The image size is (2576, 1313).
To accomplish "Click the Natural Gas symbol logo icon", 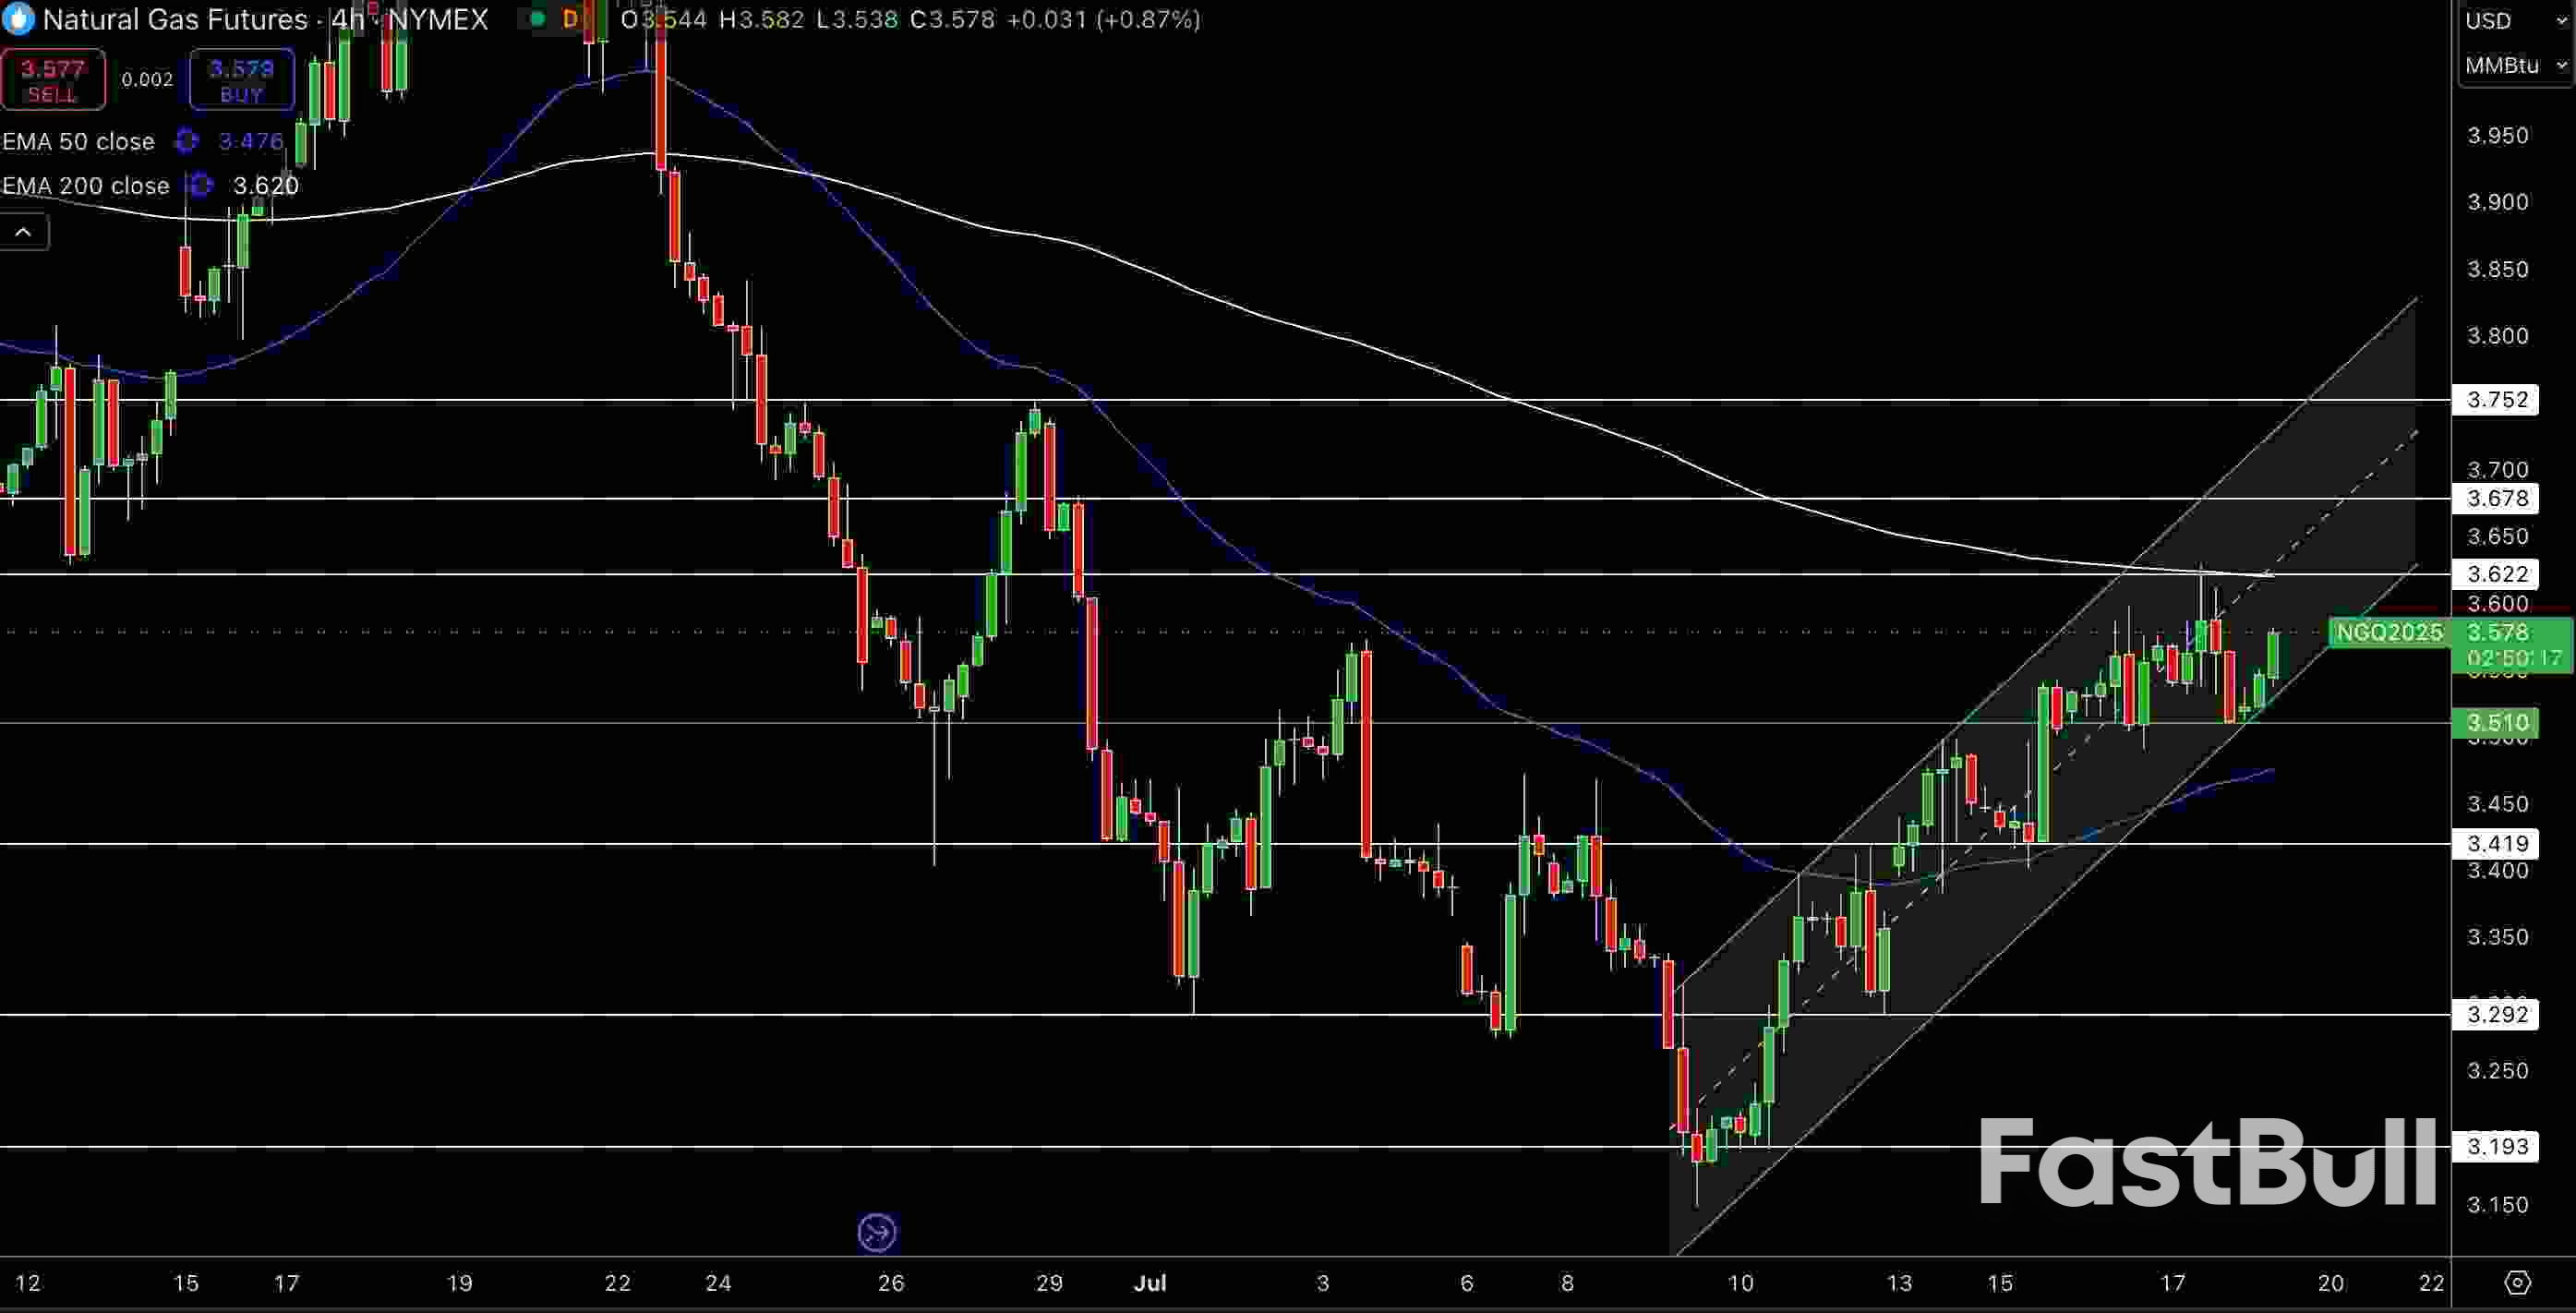I will click(19, 19).
